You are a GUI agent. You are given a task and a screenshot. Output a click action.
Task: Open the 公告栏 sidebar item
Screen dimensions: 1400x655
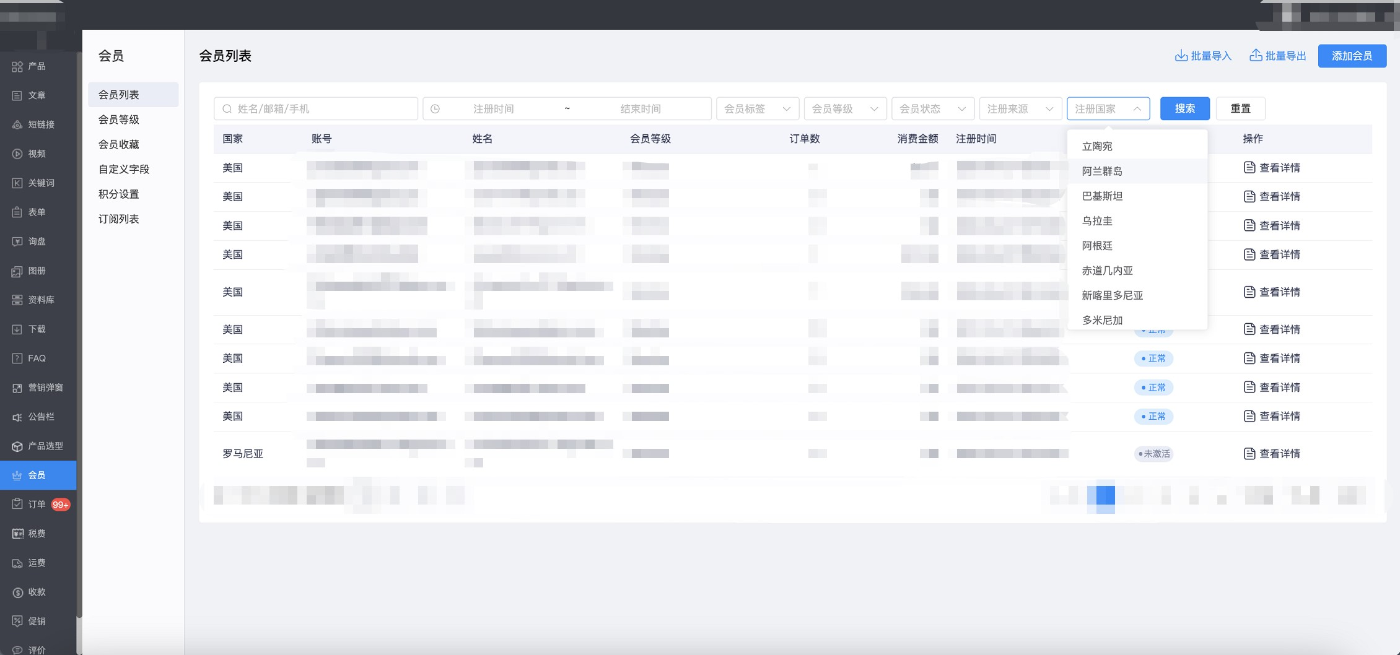tap(40, 417)
